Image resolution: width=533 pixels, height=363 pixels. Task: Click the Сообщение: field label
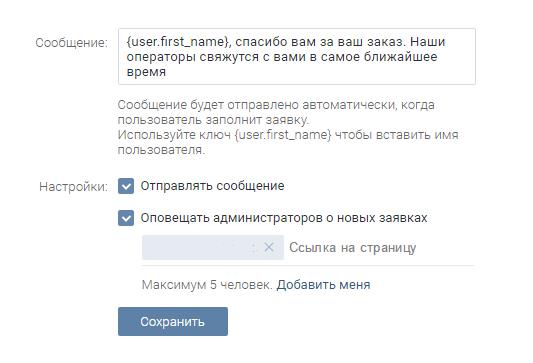pyautogui.click(x=71, y=43)
